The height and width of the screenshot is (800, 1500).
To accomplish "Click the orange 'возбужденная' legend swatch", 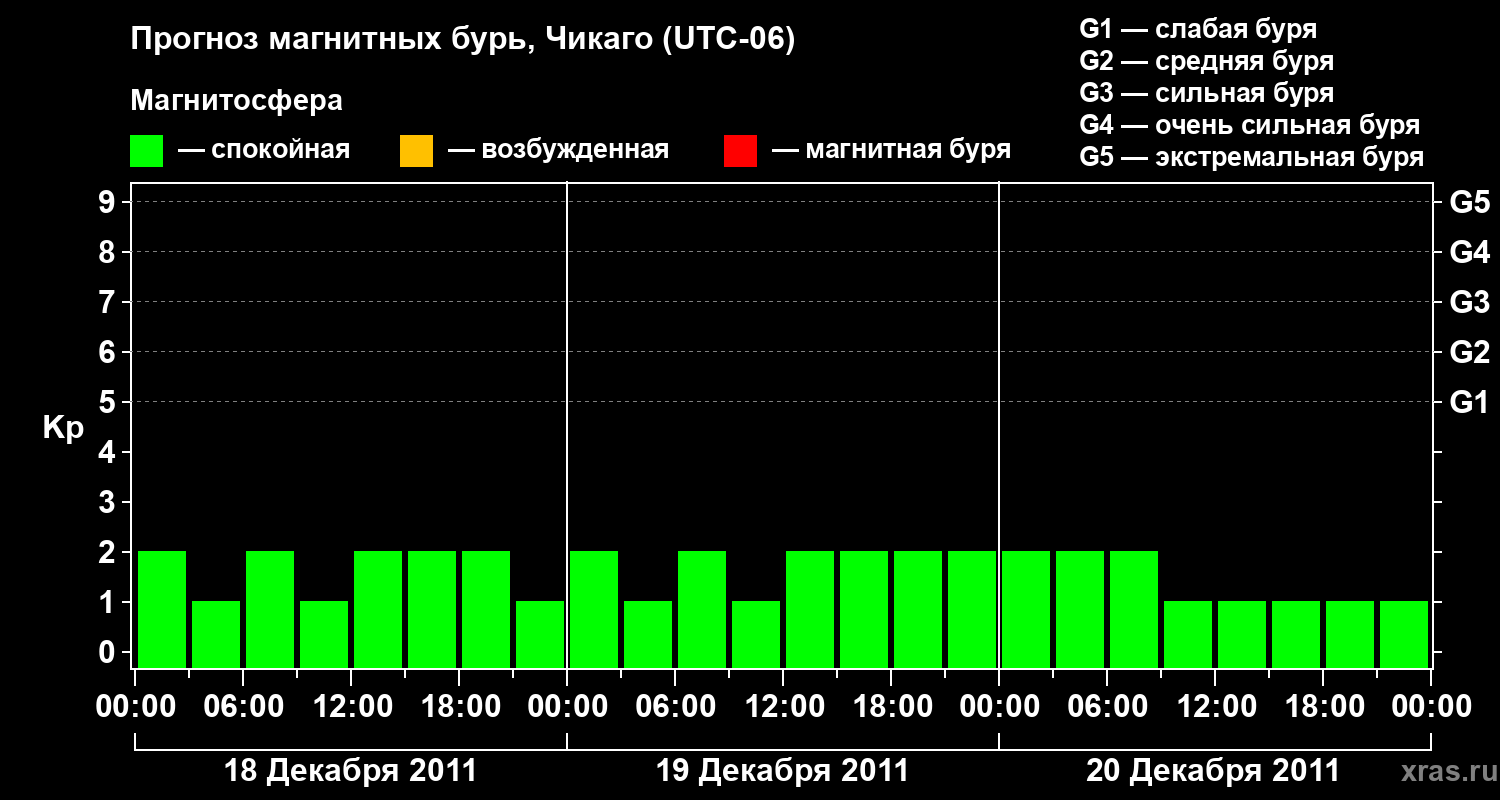I will [416, 151].
